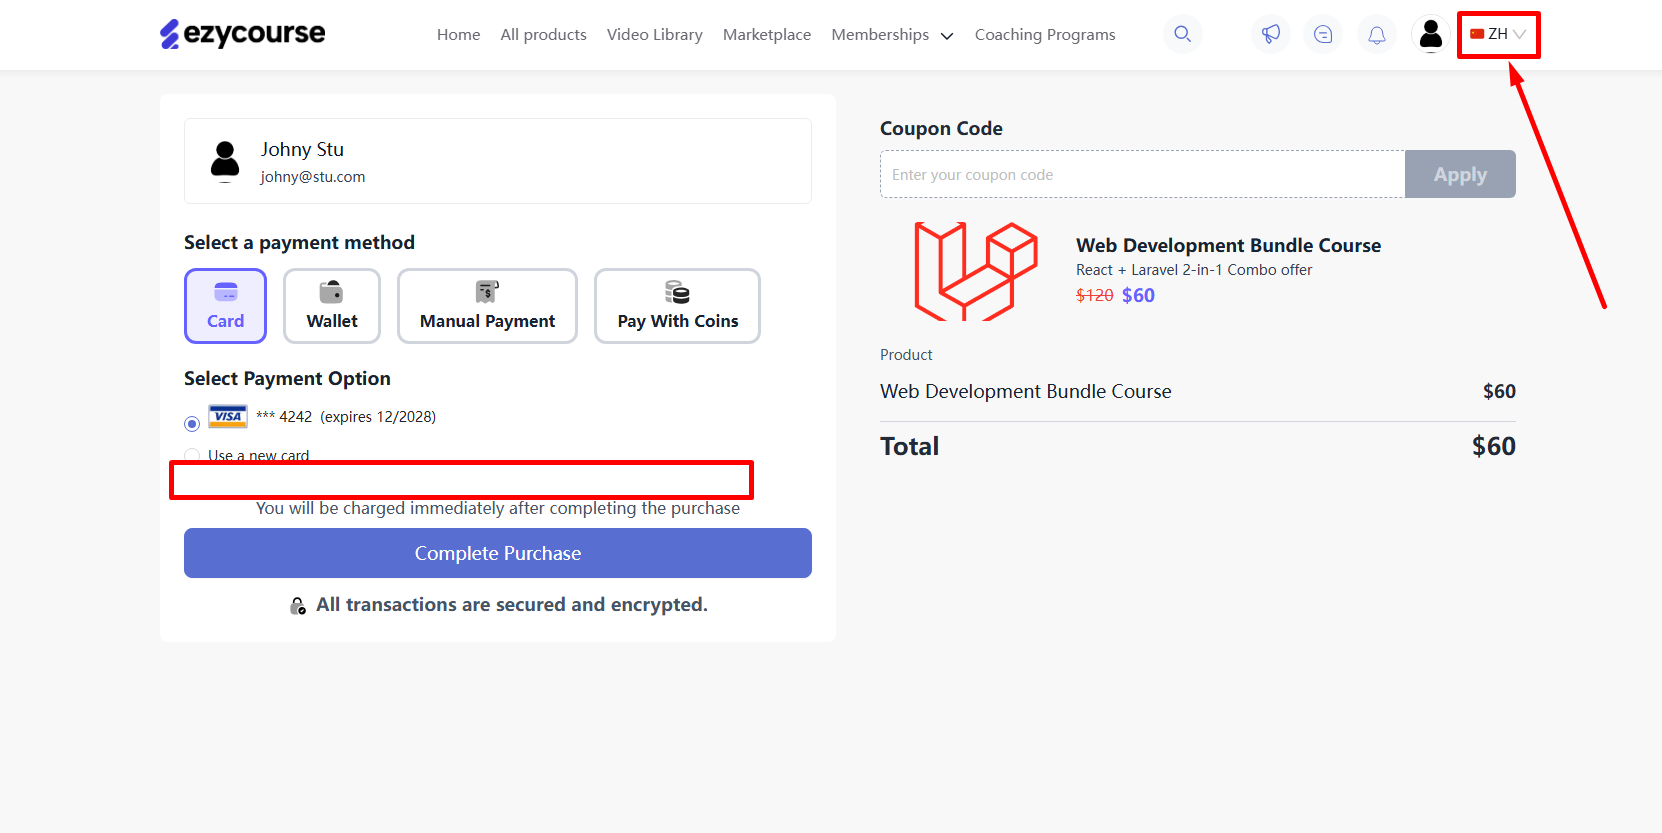Expand the Memberships menu
Viewport: 1662px width, 833px height.
tap(892, 35)
